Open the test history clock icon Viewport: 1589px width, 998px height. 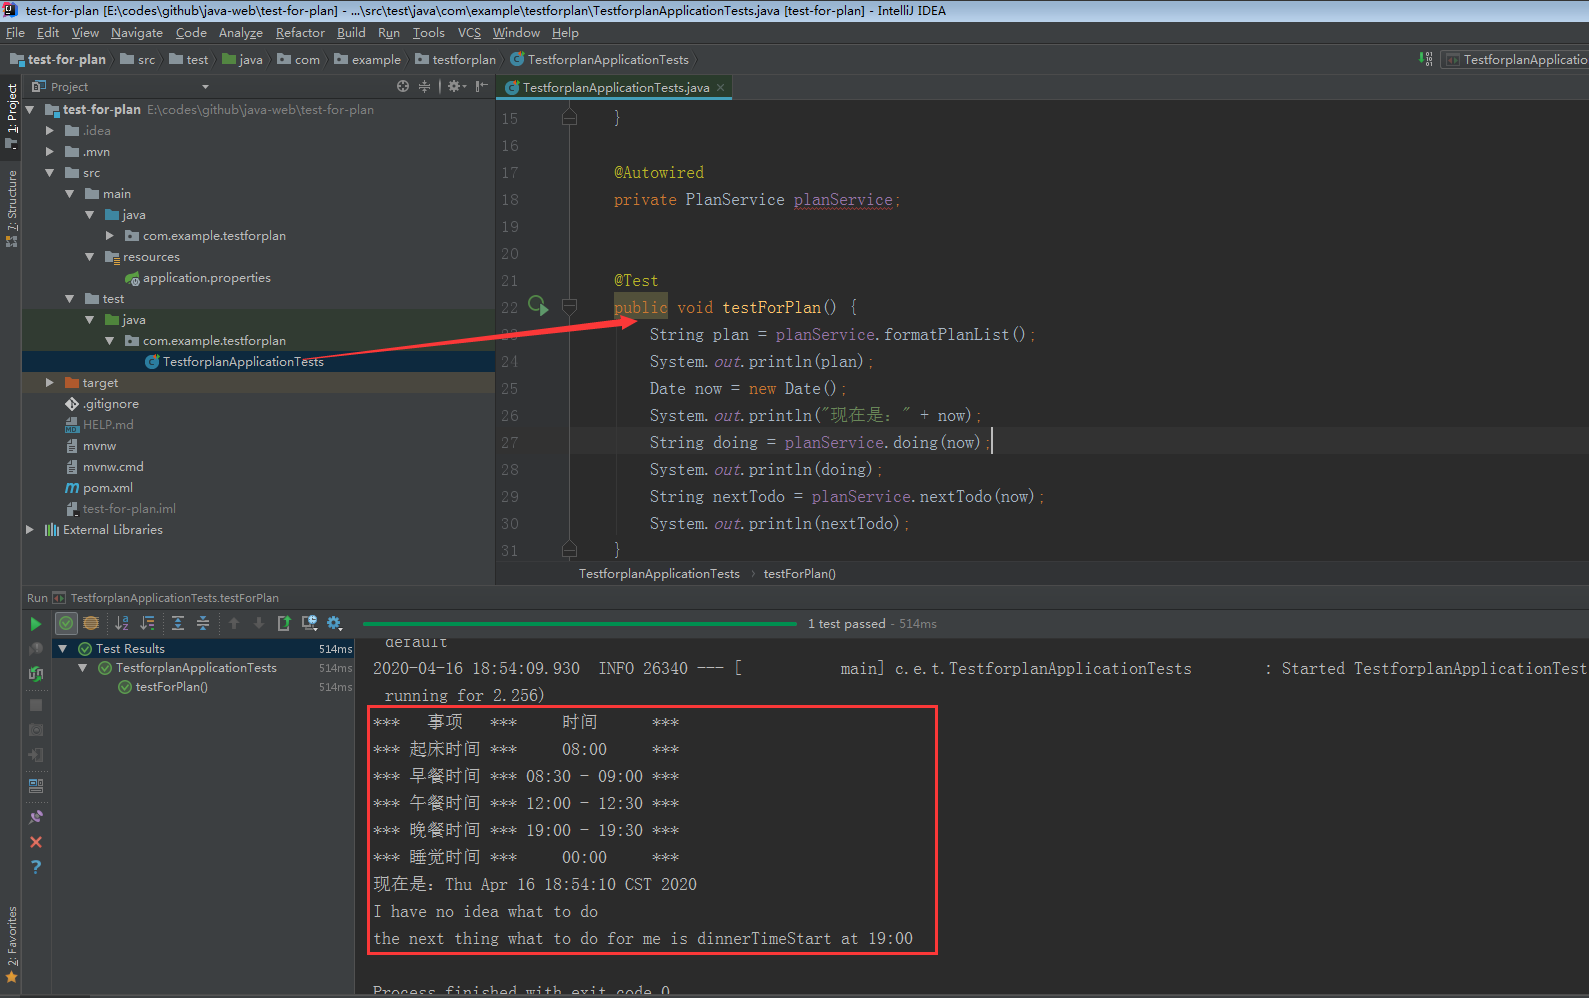pyautogui.click(x=310, y=624)
